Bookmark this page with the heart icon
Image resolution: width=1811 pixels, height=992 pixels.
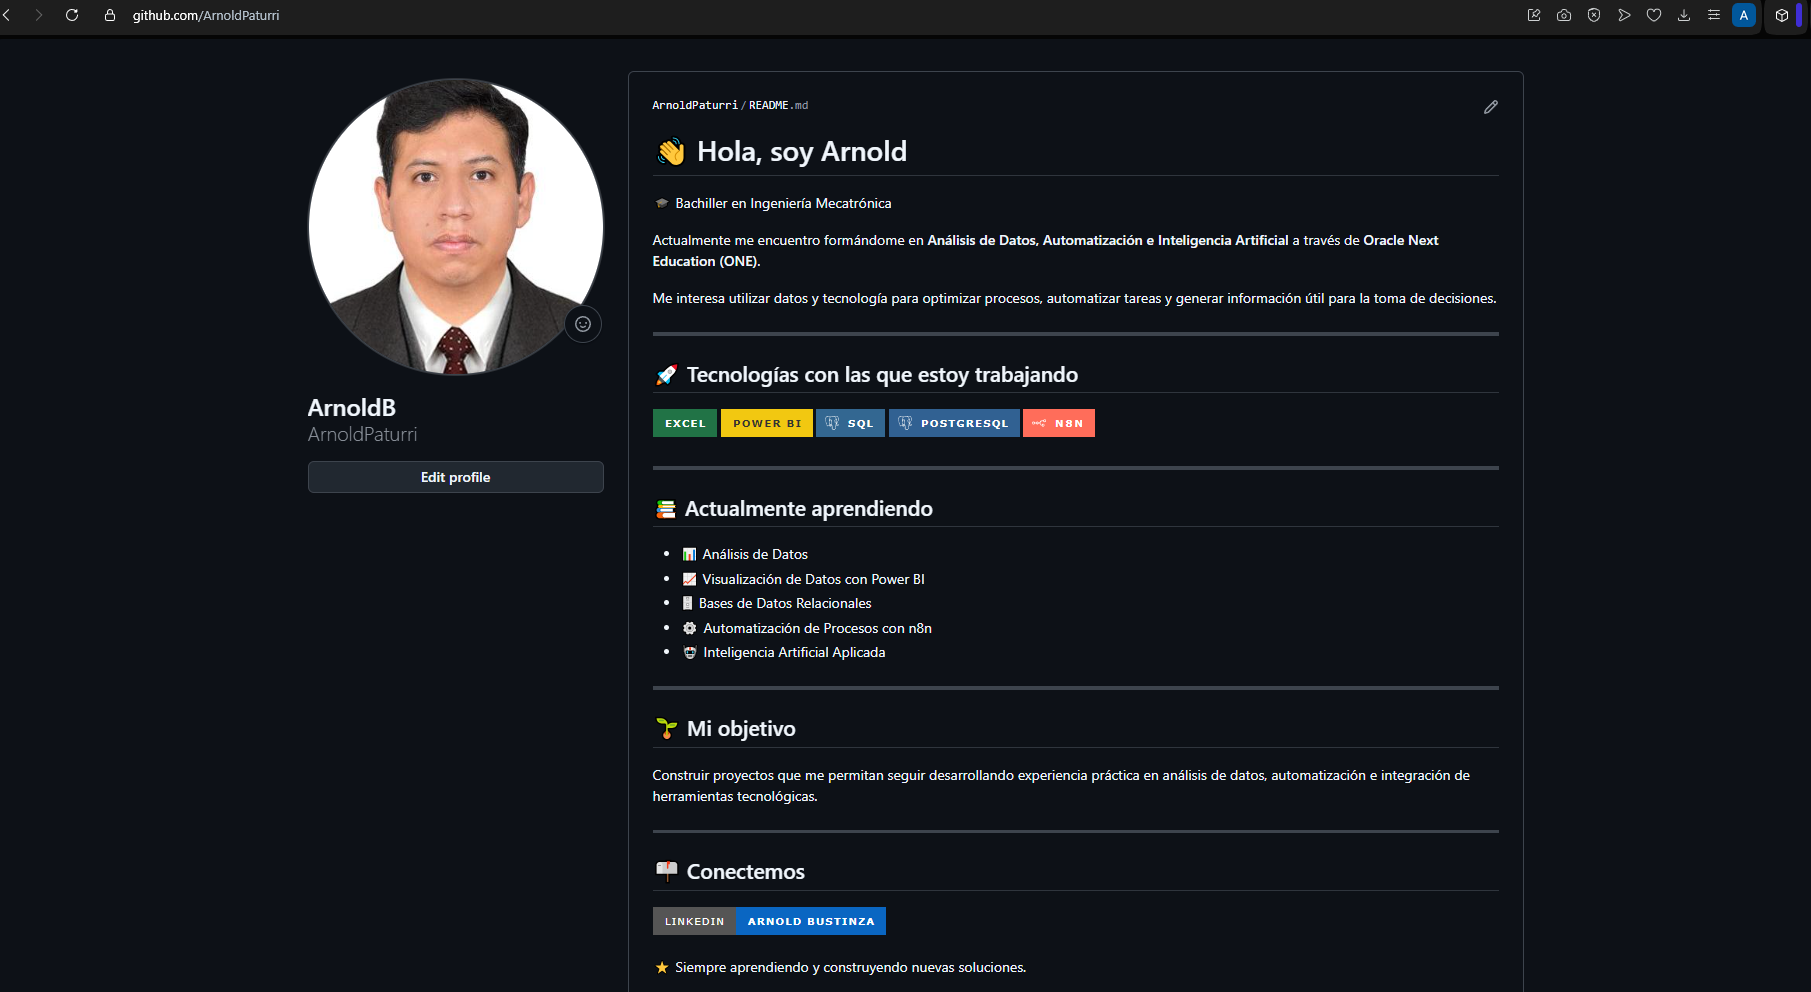[1654, 15]
